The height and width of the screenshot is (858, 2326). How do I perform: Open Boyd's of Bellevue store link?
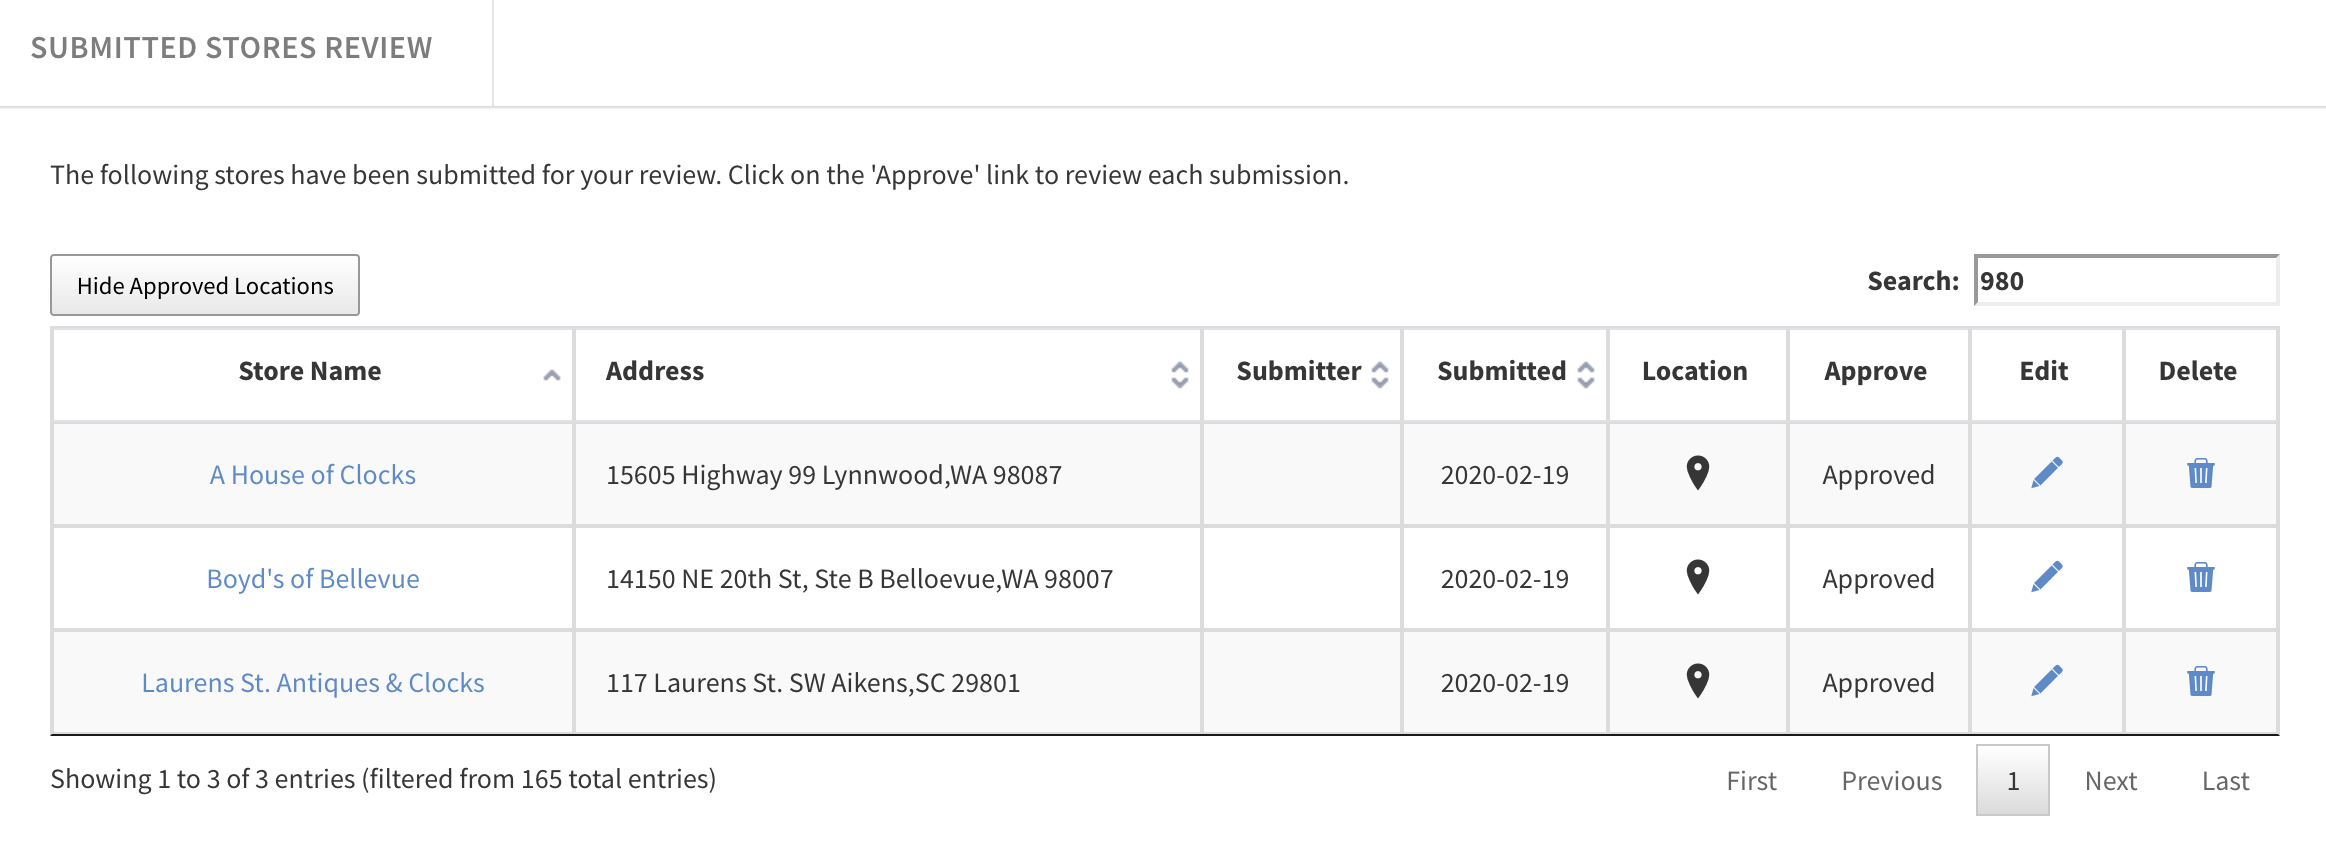point(312,579)
